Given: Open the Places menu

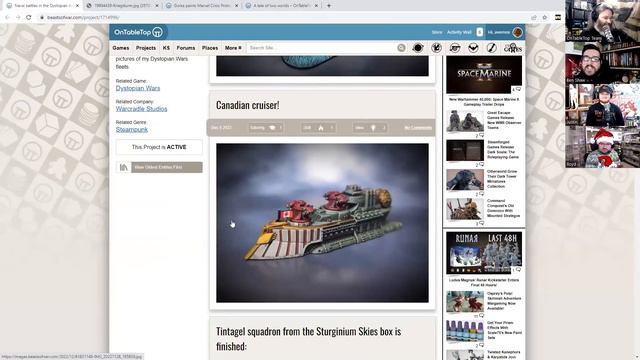Looking at the screenshot, I should point(210,48).
